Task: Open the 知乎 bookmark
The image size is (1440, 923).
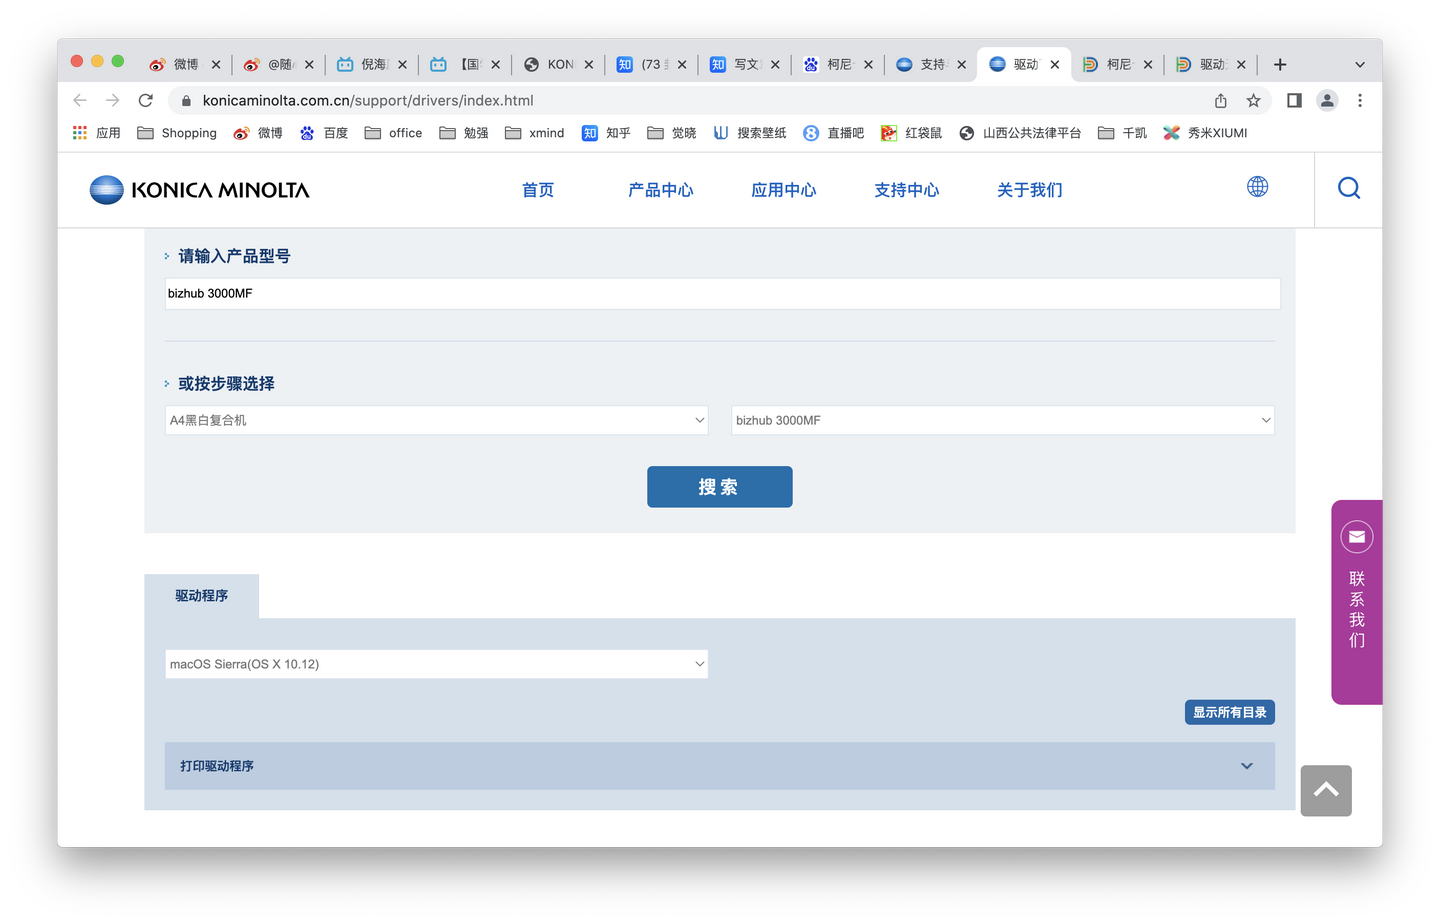Action: (x=606, y=132)
